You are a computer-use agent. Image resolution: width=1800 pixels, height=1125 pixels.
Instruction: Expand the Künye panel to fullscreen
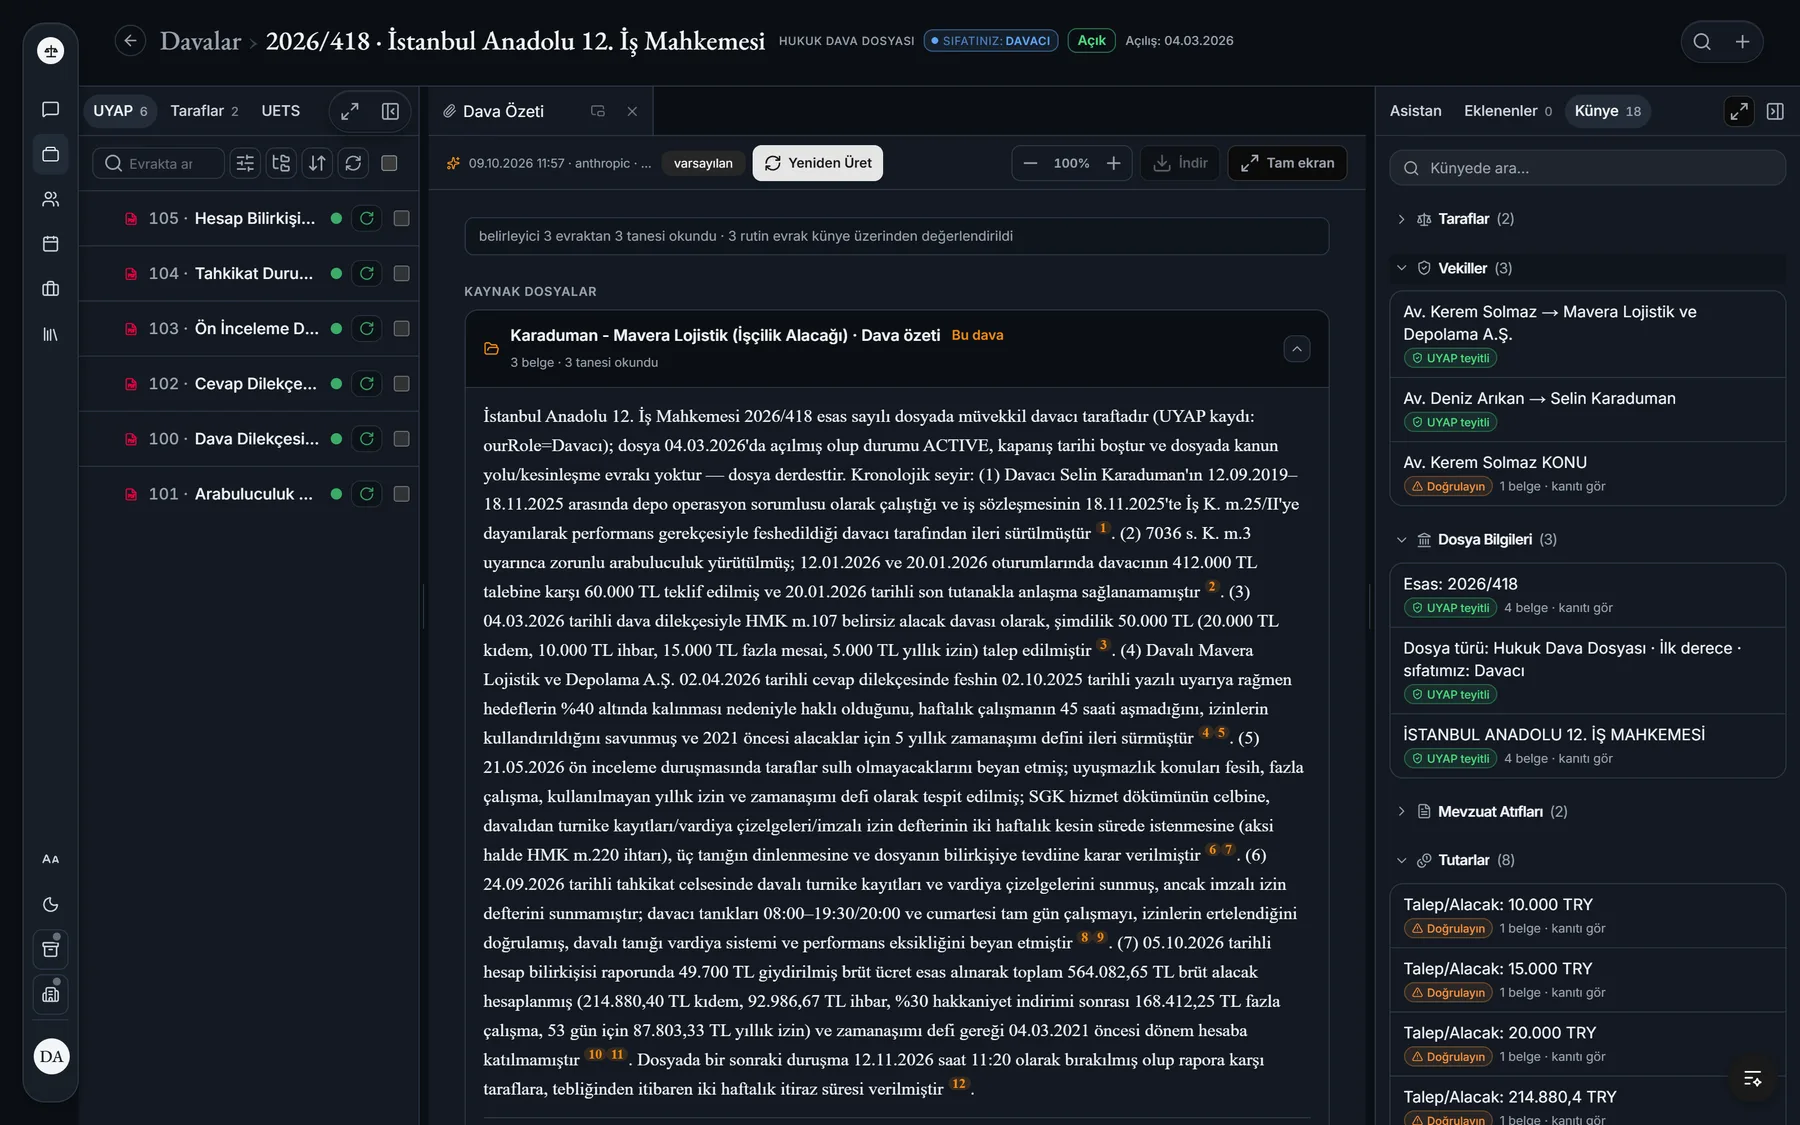1739,111
